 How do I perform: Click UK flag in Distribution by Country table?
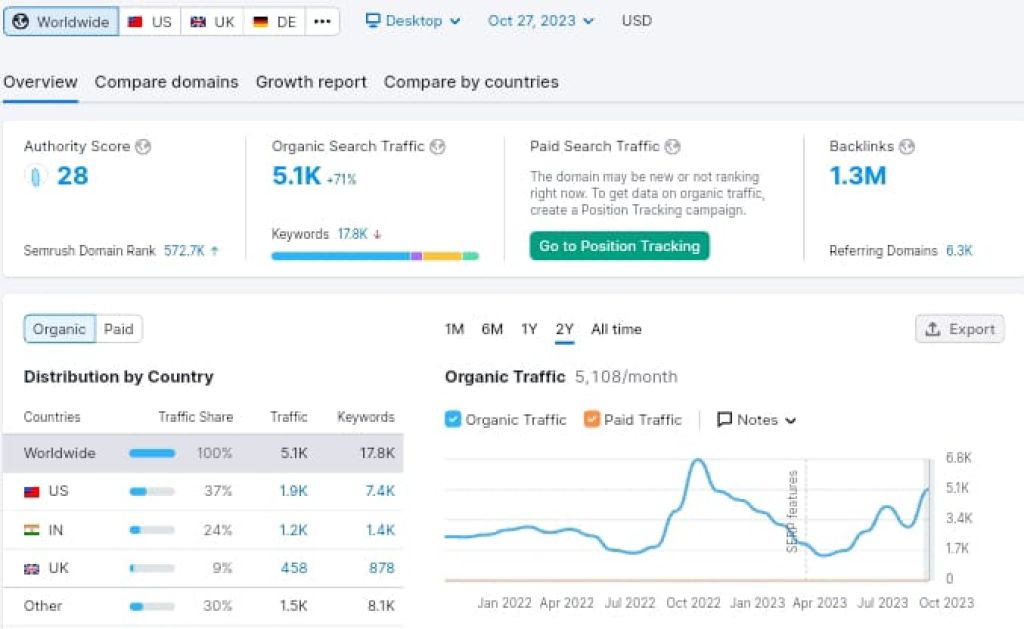31,568
